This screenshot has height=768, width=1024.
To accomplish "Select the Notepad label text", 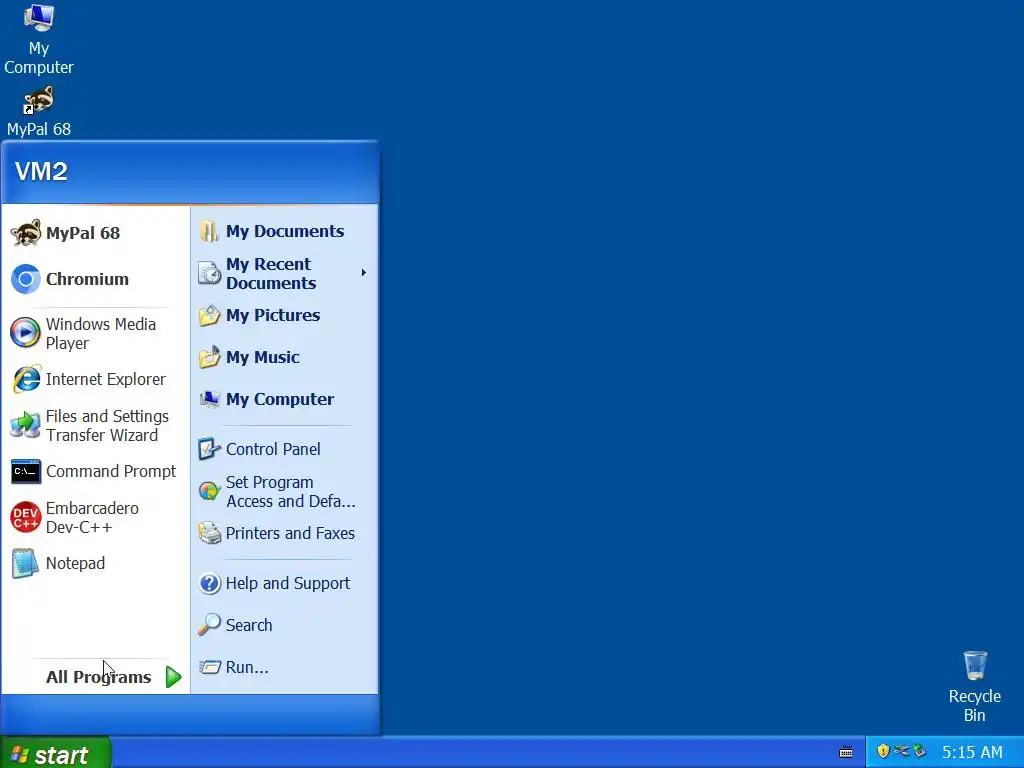I will click(75, 564).
